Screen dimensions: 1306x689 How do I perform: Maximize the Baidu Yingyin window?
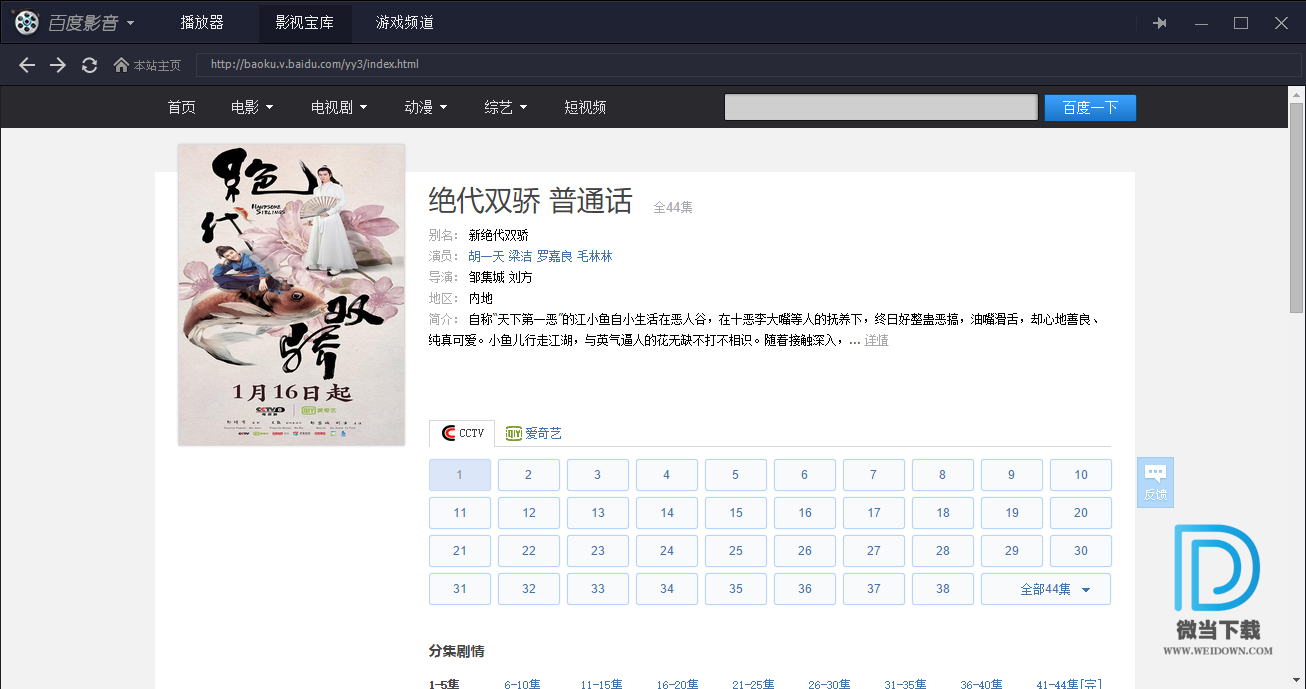(1241, 23)
